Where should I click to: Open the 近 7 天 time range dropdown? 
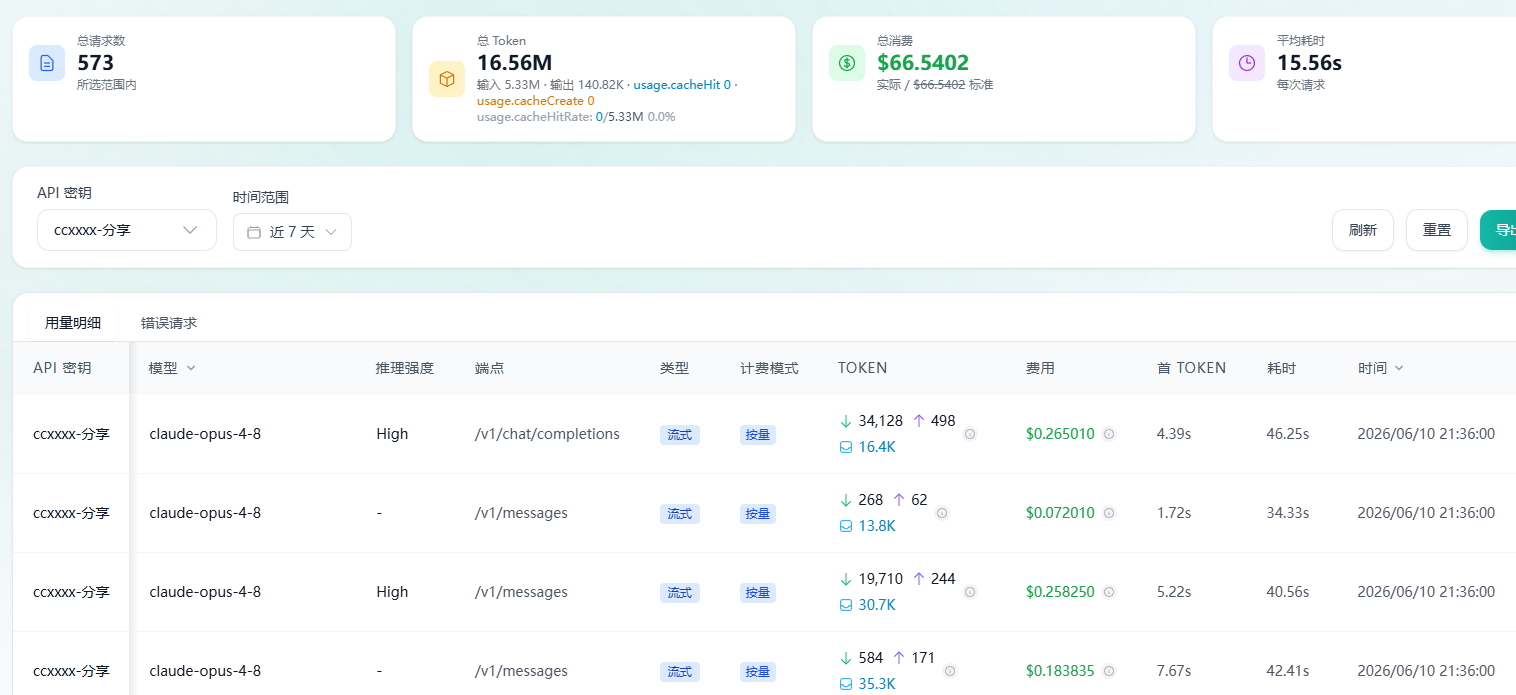pos(292,232)
